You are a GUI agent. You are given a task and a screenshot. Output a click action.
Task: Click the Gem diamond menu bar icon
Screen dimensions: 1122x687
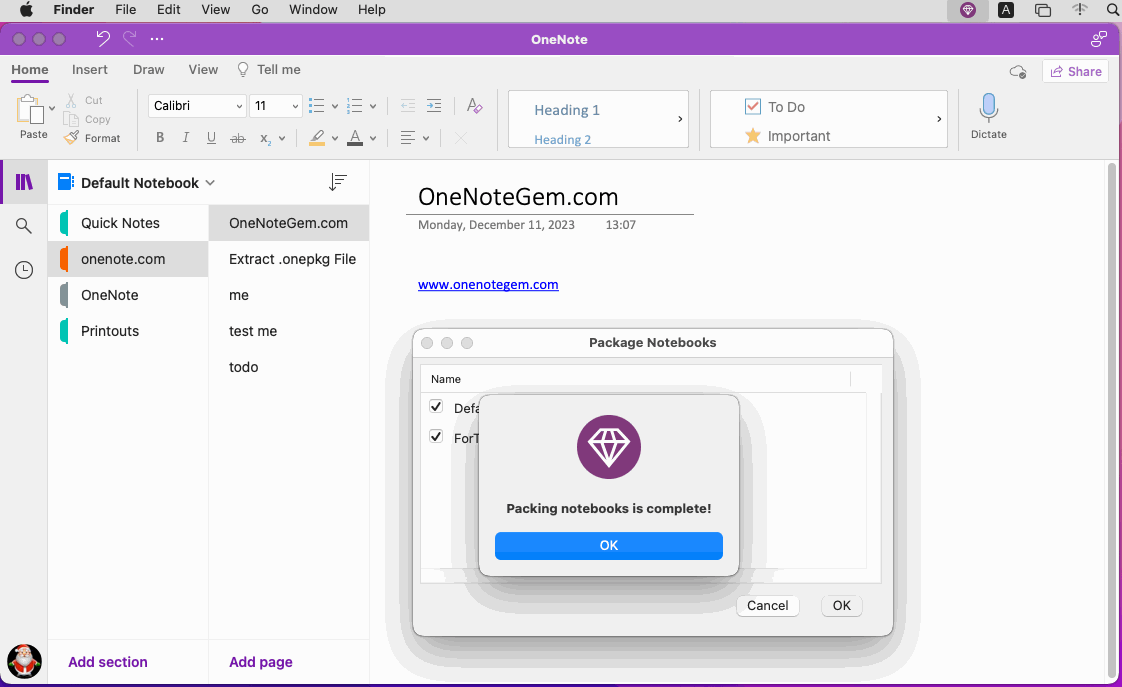click(x=967, y=10)
